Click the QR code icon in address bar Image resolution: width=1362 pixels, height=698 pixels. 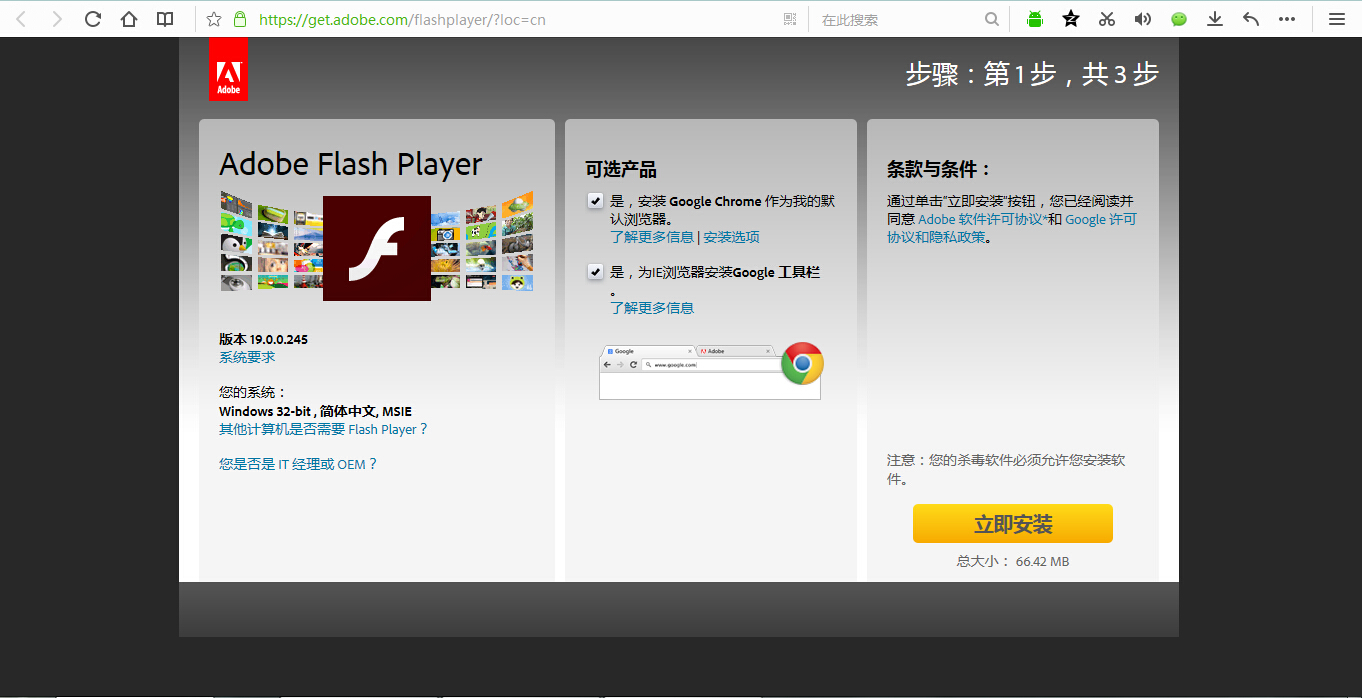790,19
